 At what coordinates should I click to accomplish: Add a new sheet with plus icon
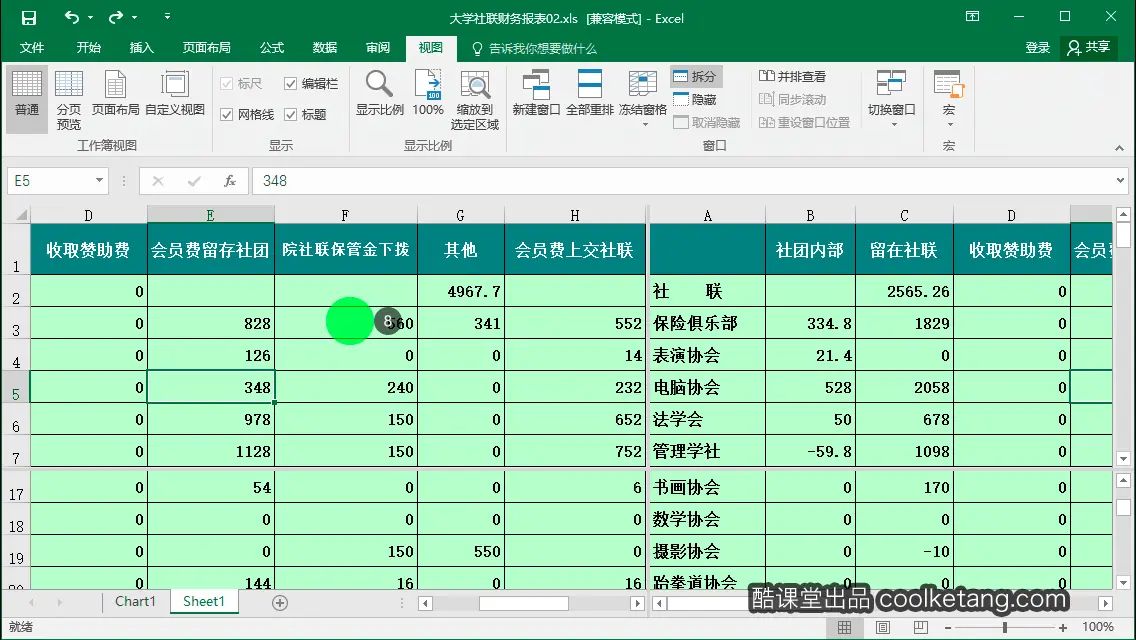280,603
